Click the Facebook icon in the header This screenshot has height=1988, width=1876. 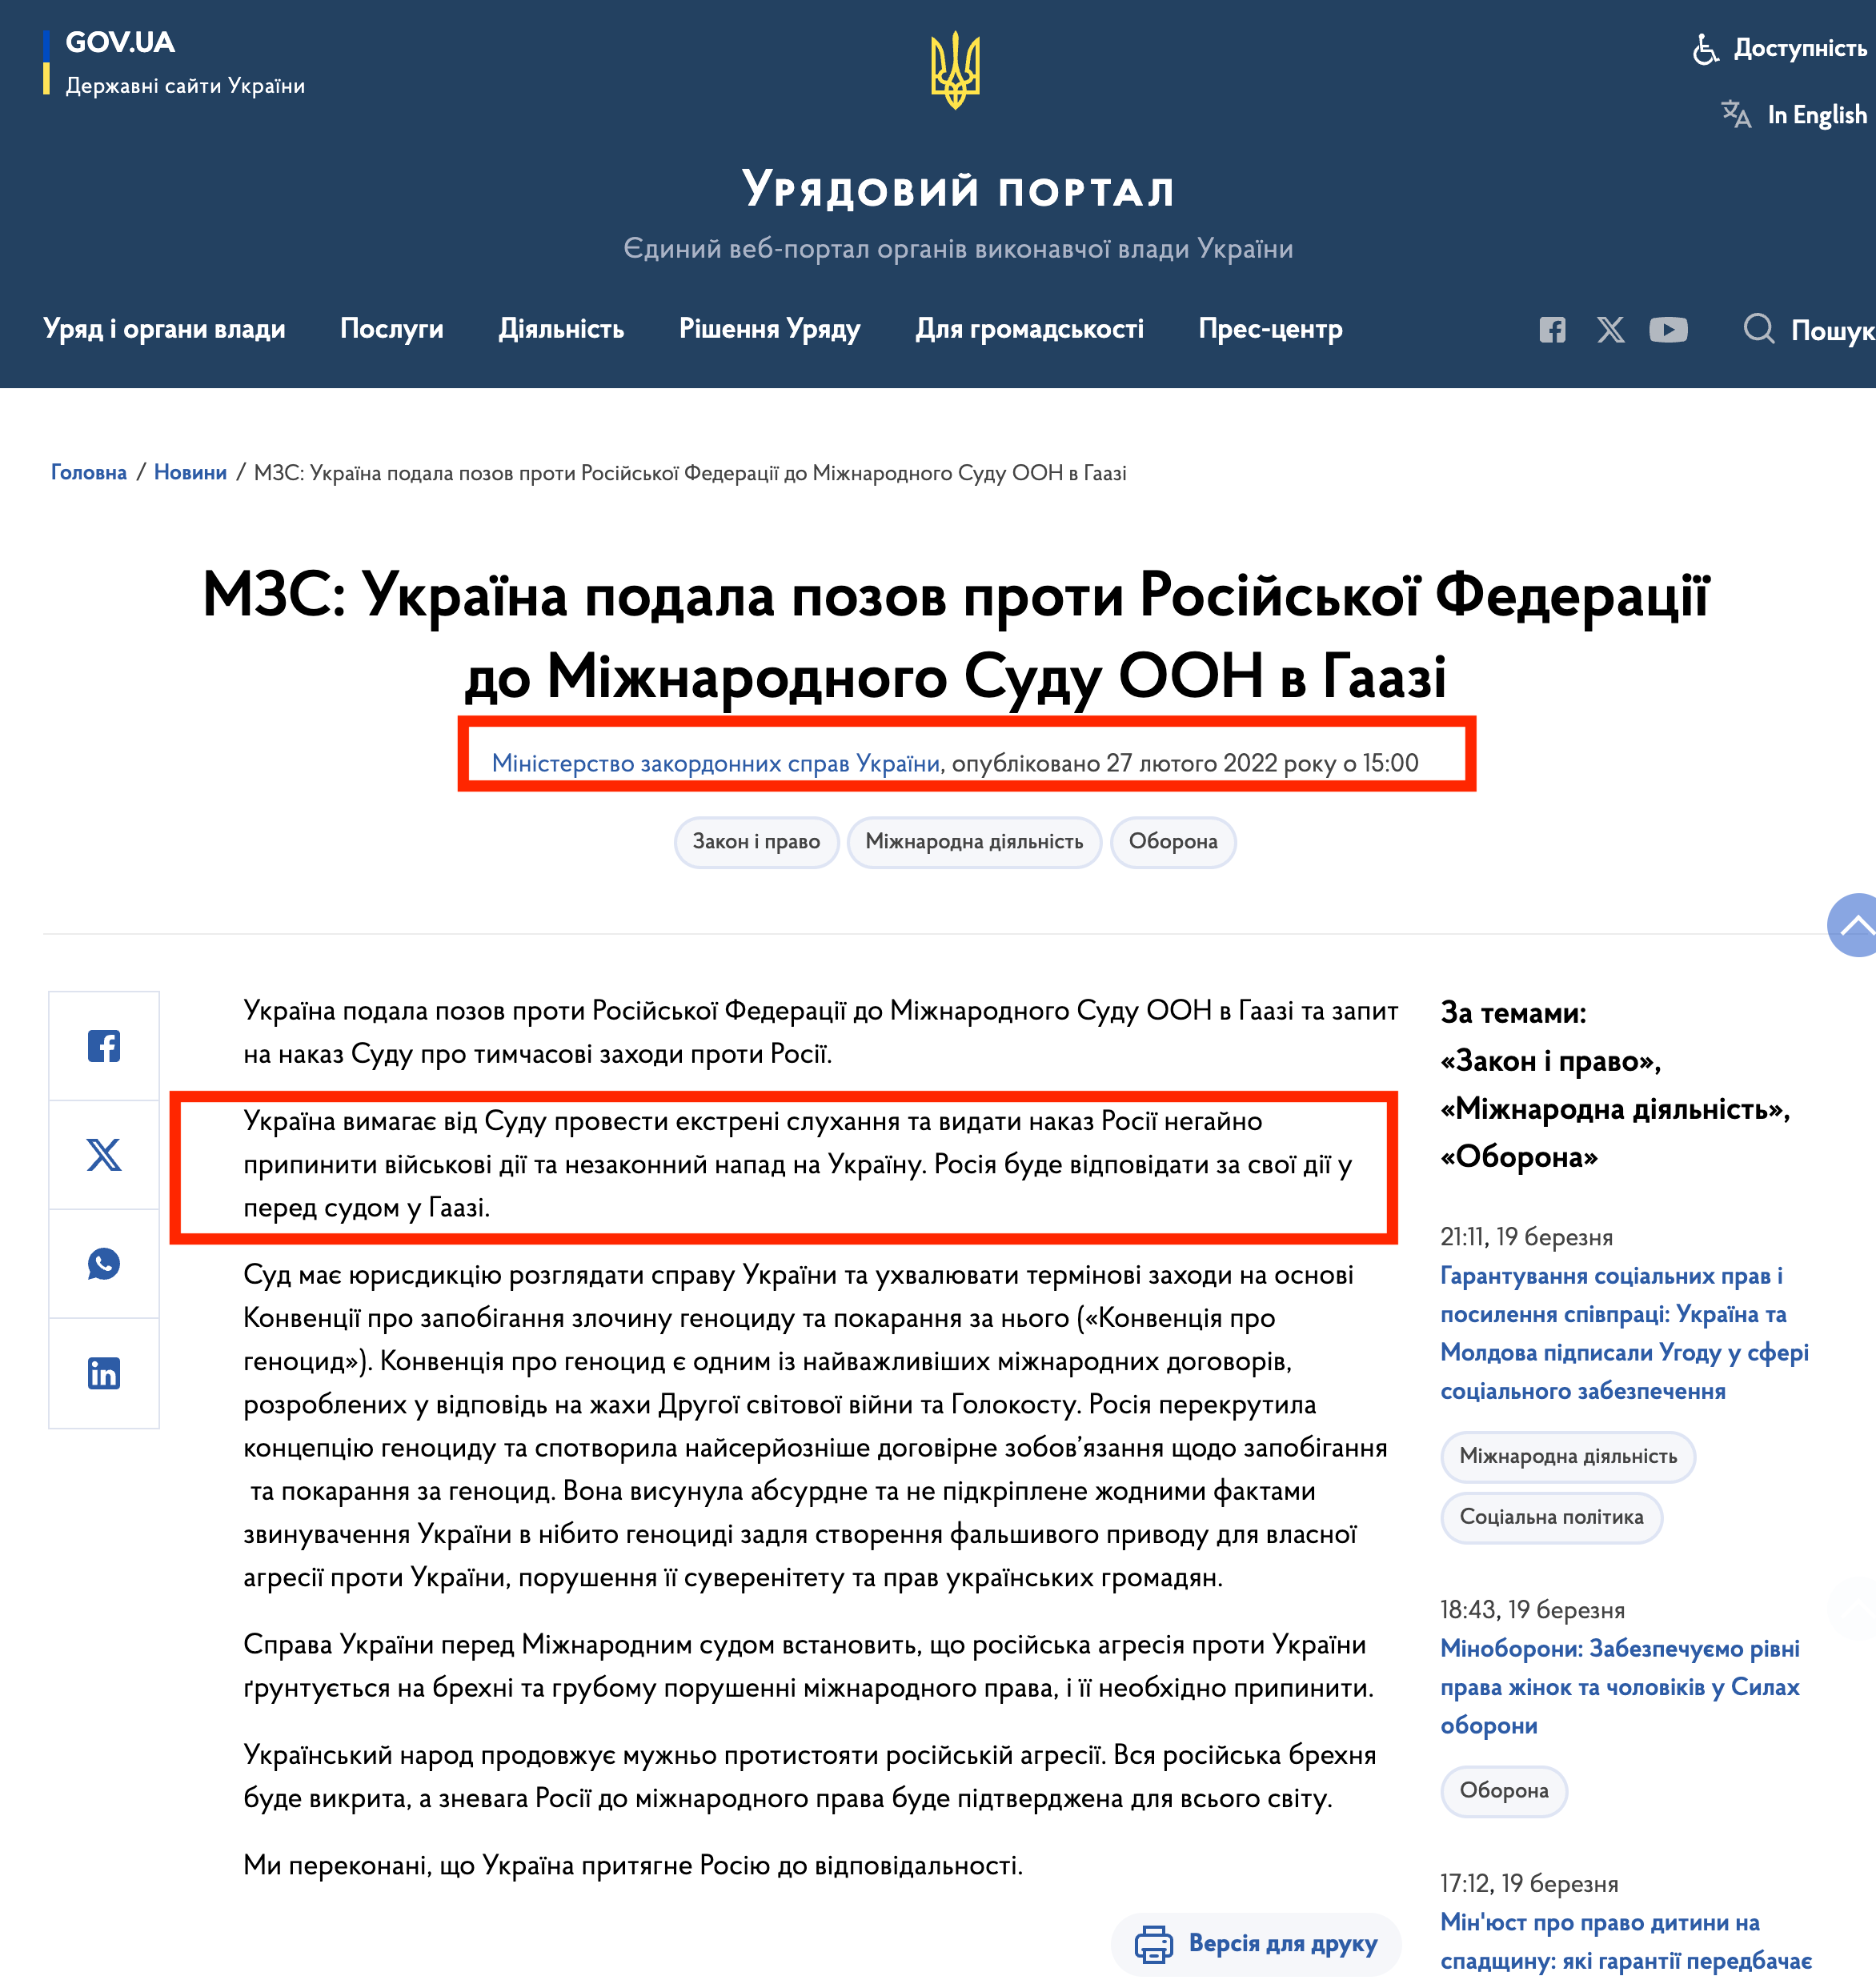(x=1552, y=329)
